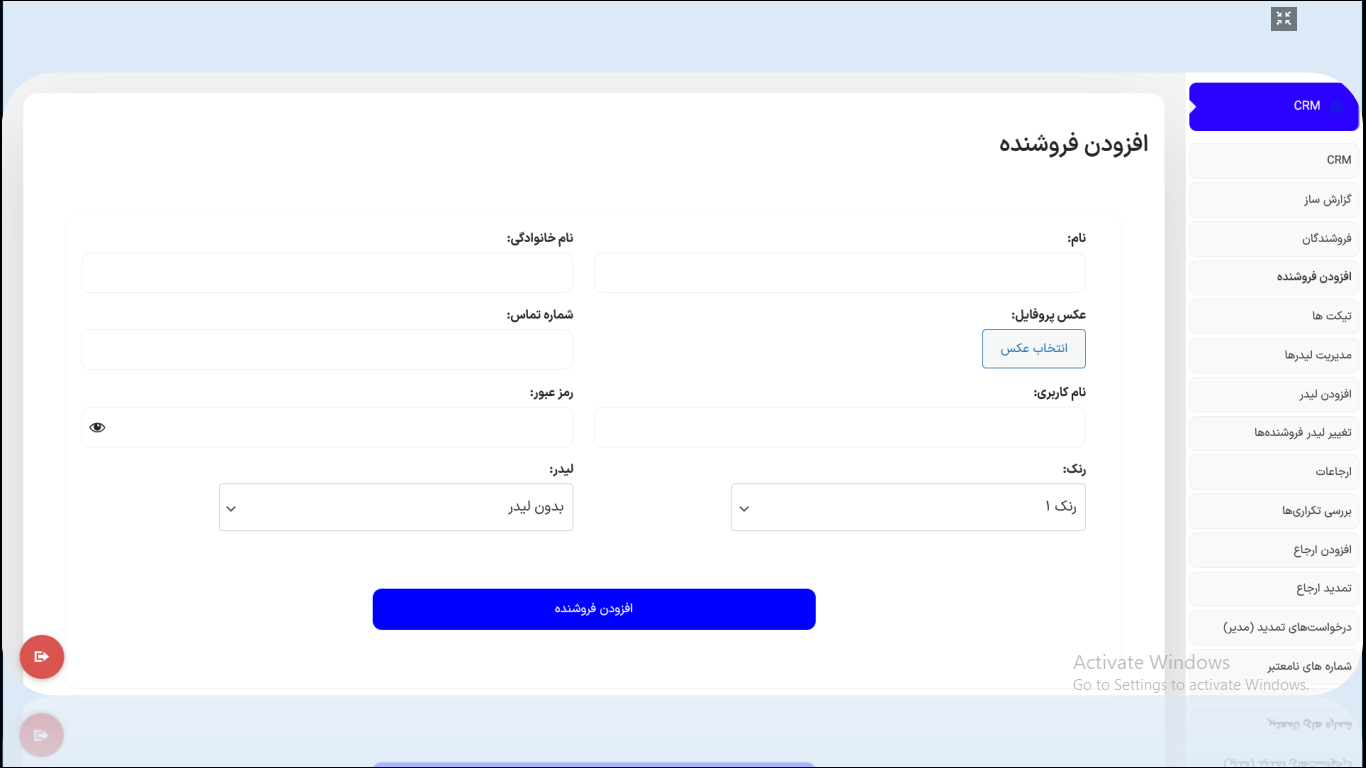
Task: Open ارجاعات in the sidebar
Action: pos(1272,472)
